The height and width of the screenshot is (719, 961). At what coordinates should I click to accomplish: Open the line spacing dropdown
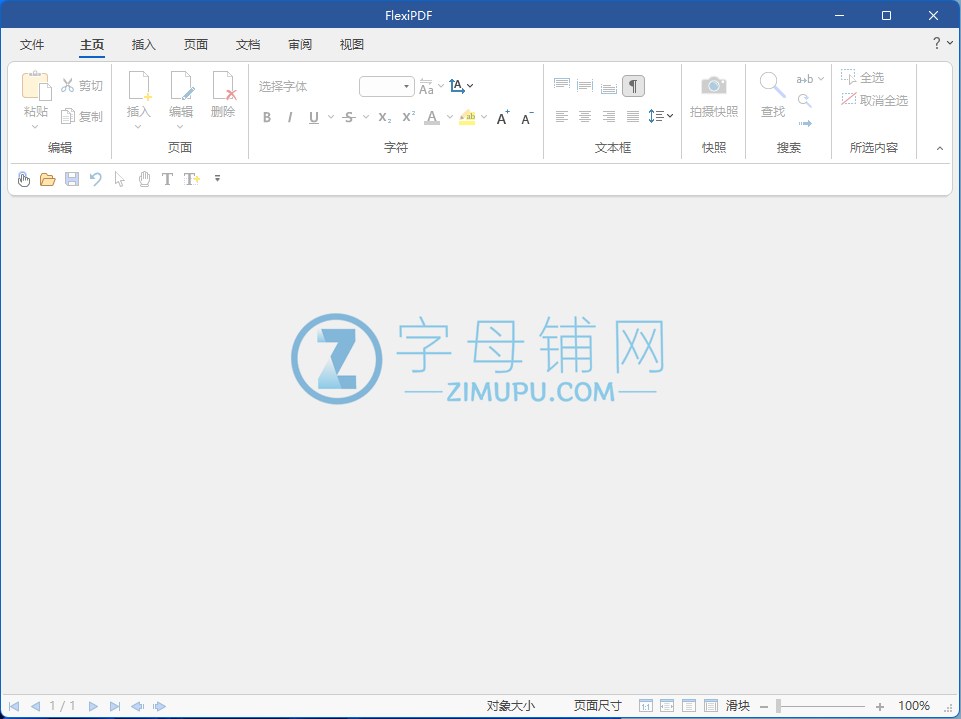[661, 116]
